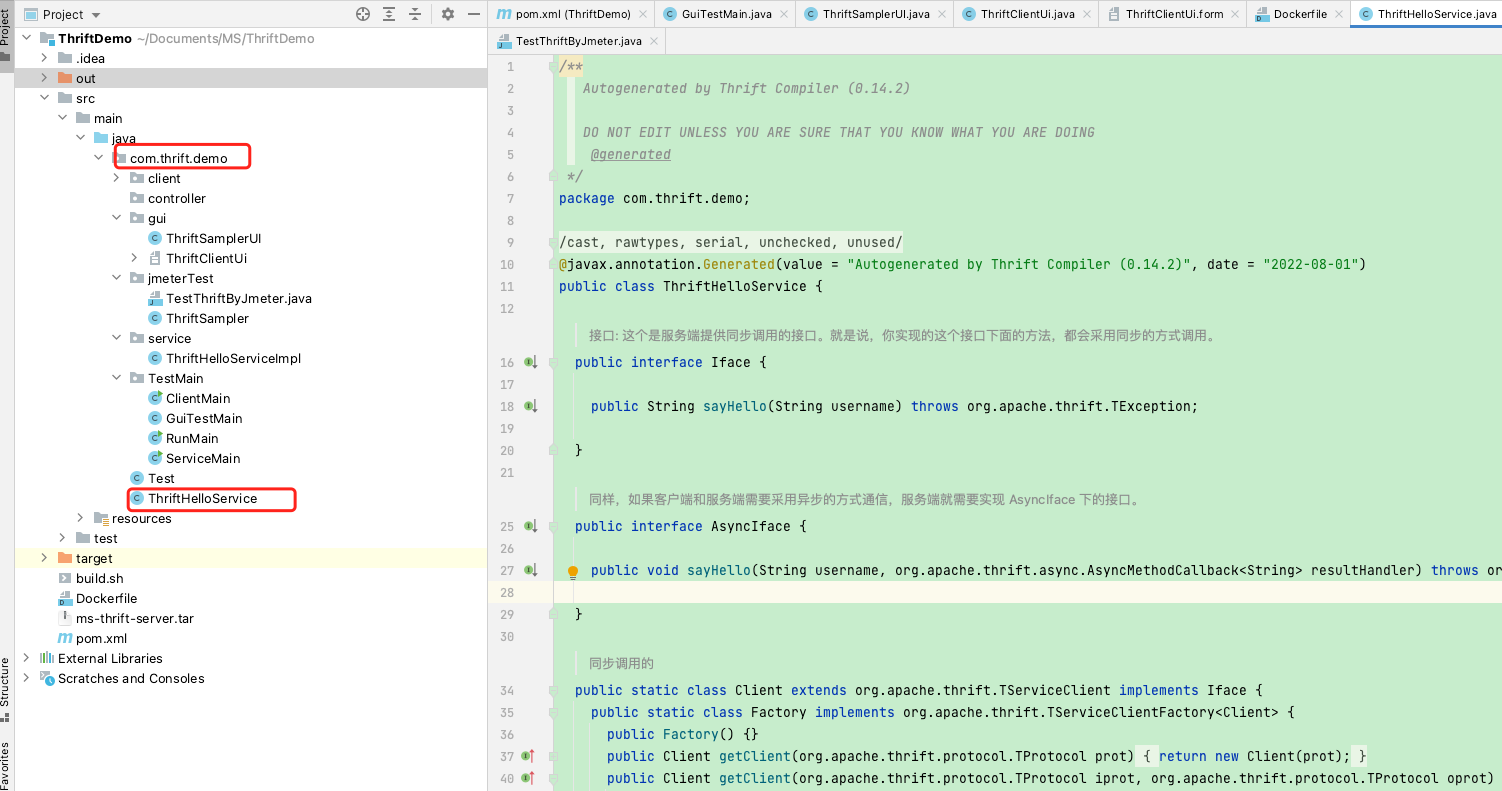Expand the out folder

coord(44,78)
